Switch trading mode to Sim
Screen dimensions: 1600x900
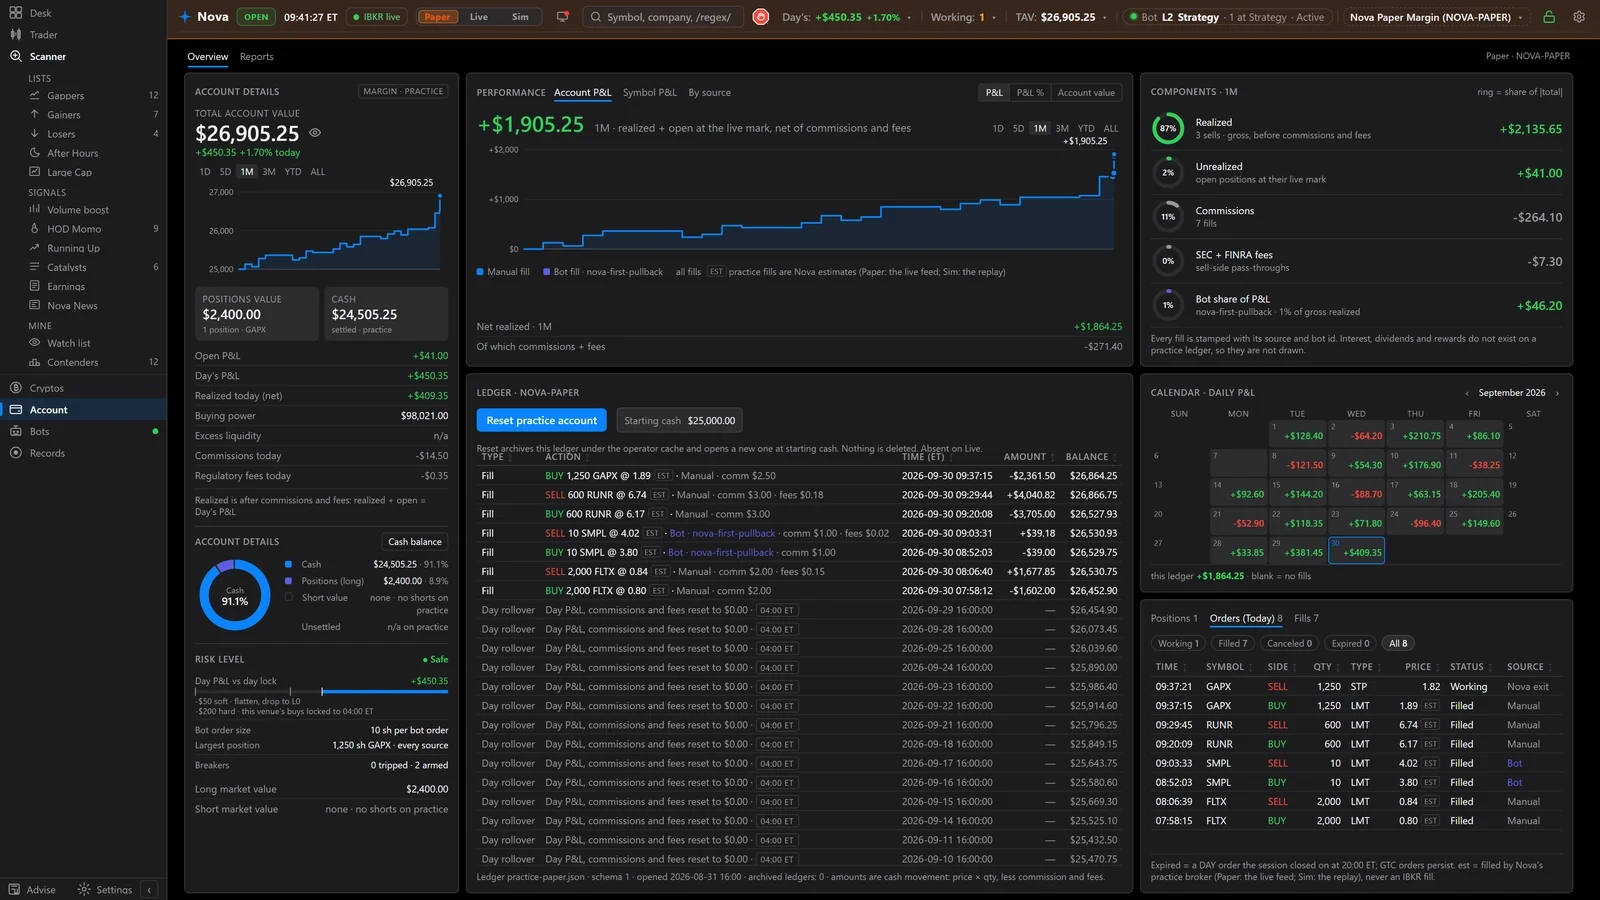pos(520,17)
